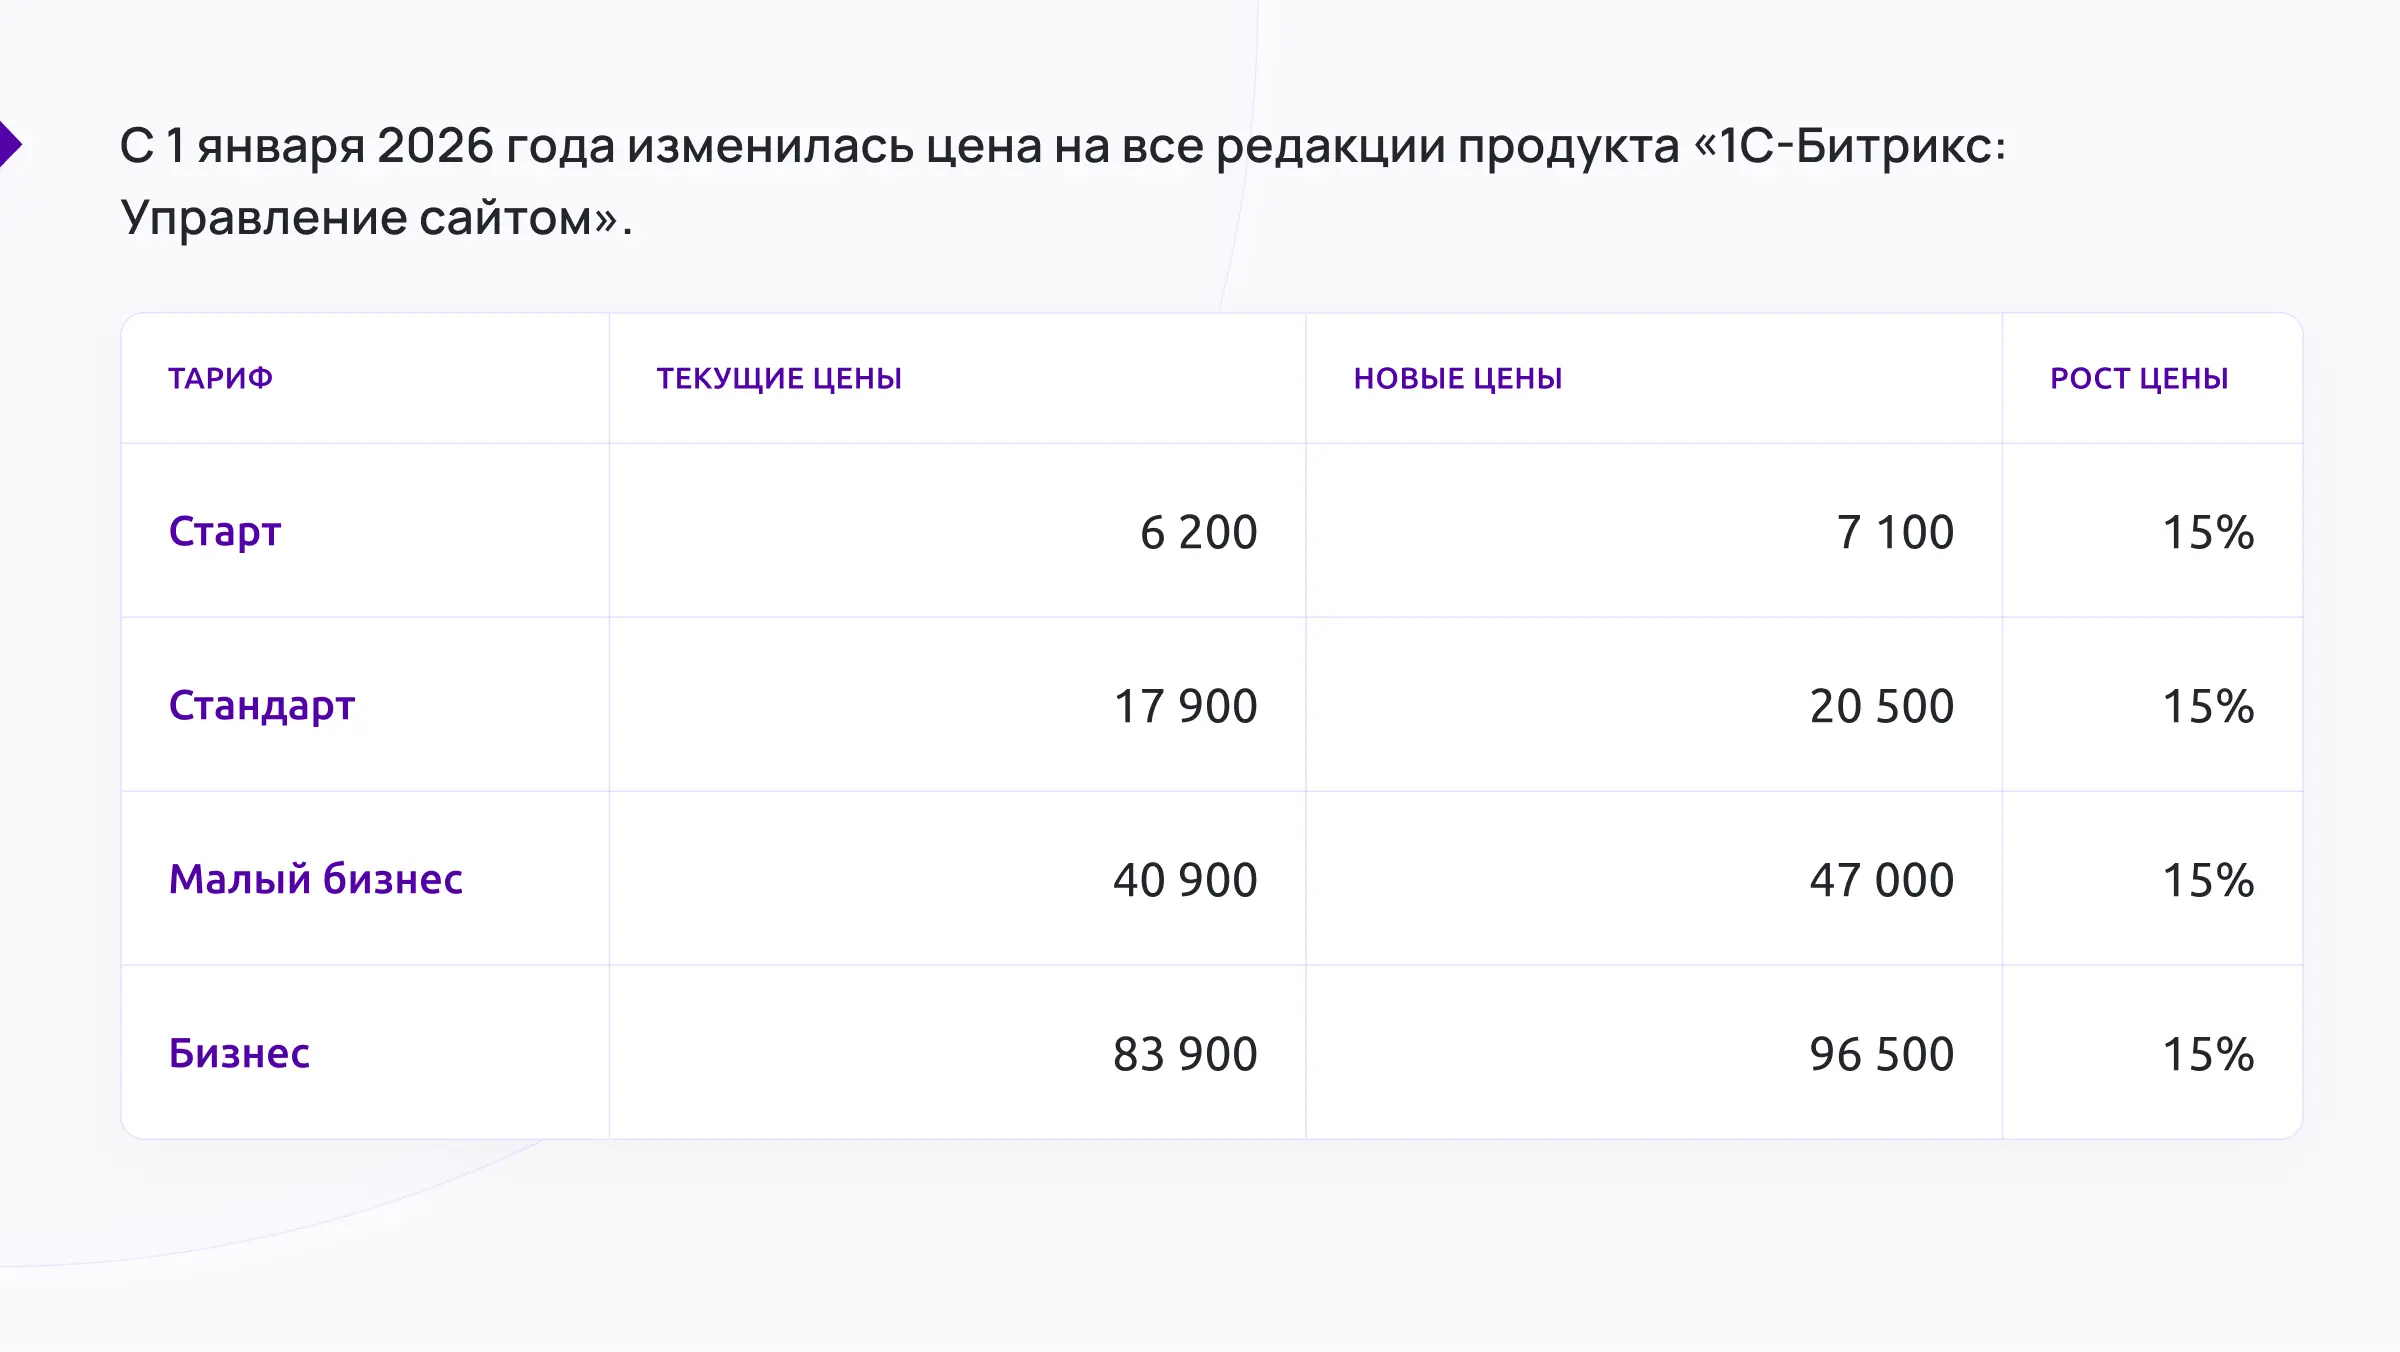Click the НОВЫЕ ЦЕНЫ column header
2400x1352 pixels.
point(1457,379)
